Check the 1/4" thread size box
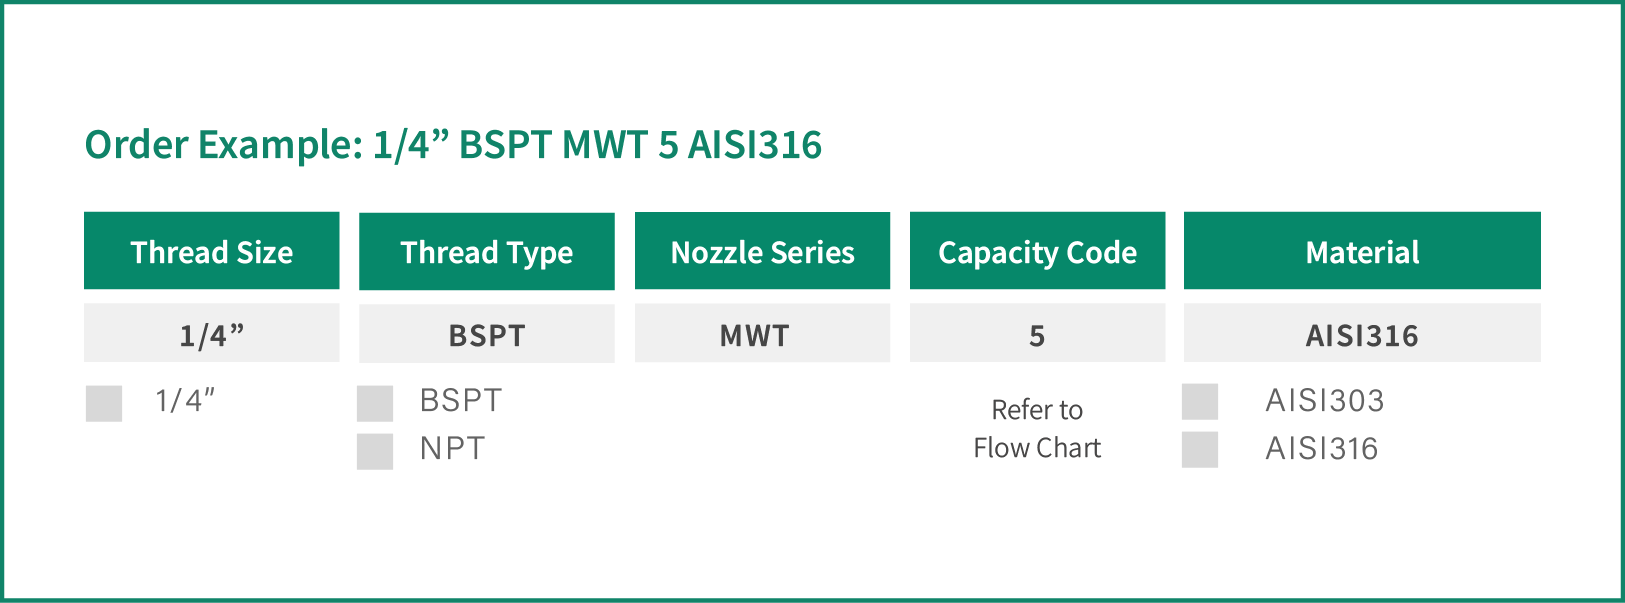1625x603 pixels. pos(104,403)
